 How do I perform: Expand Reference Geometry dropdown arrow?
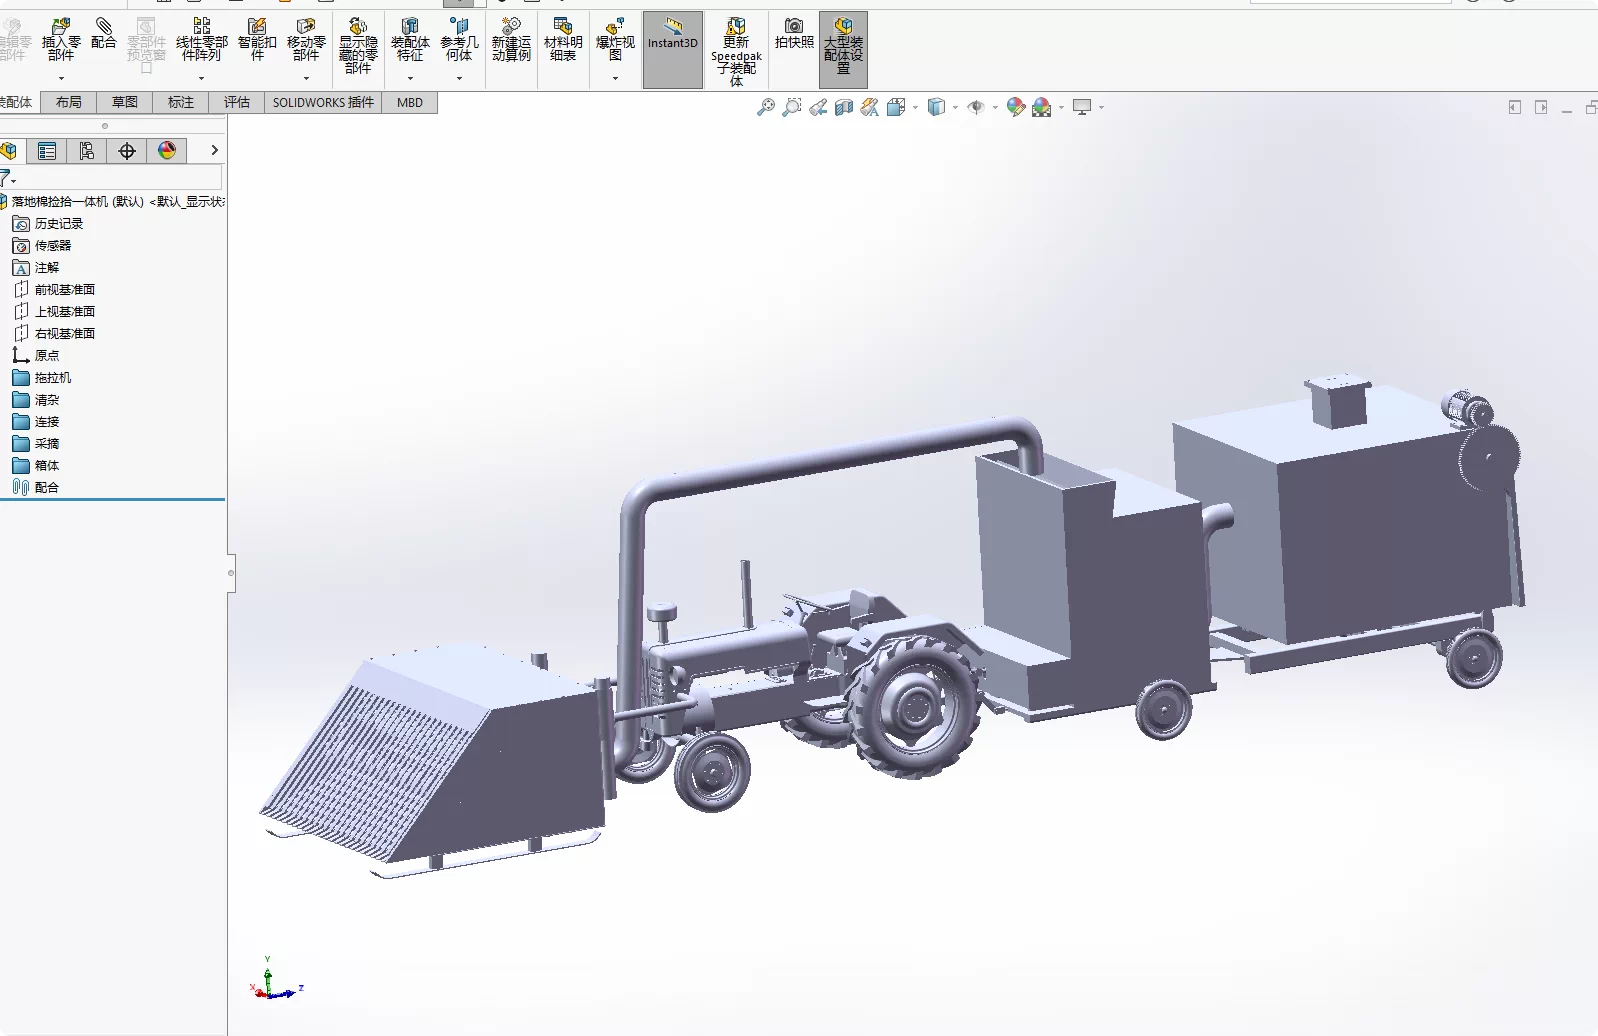459,78
